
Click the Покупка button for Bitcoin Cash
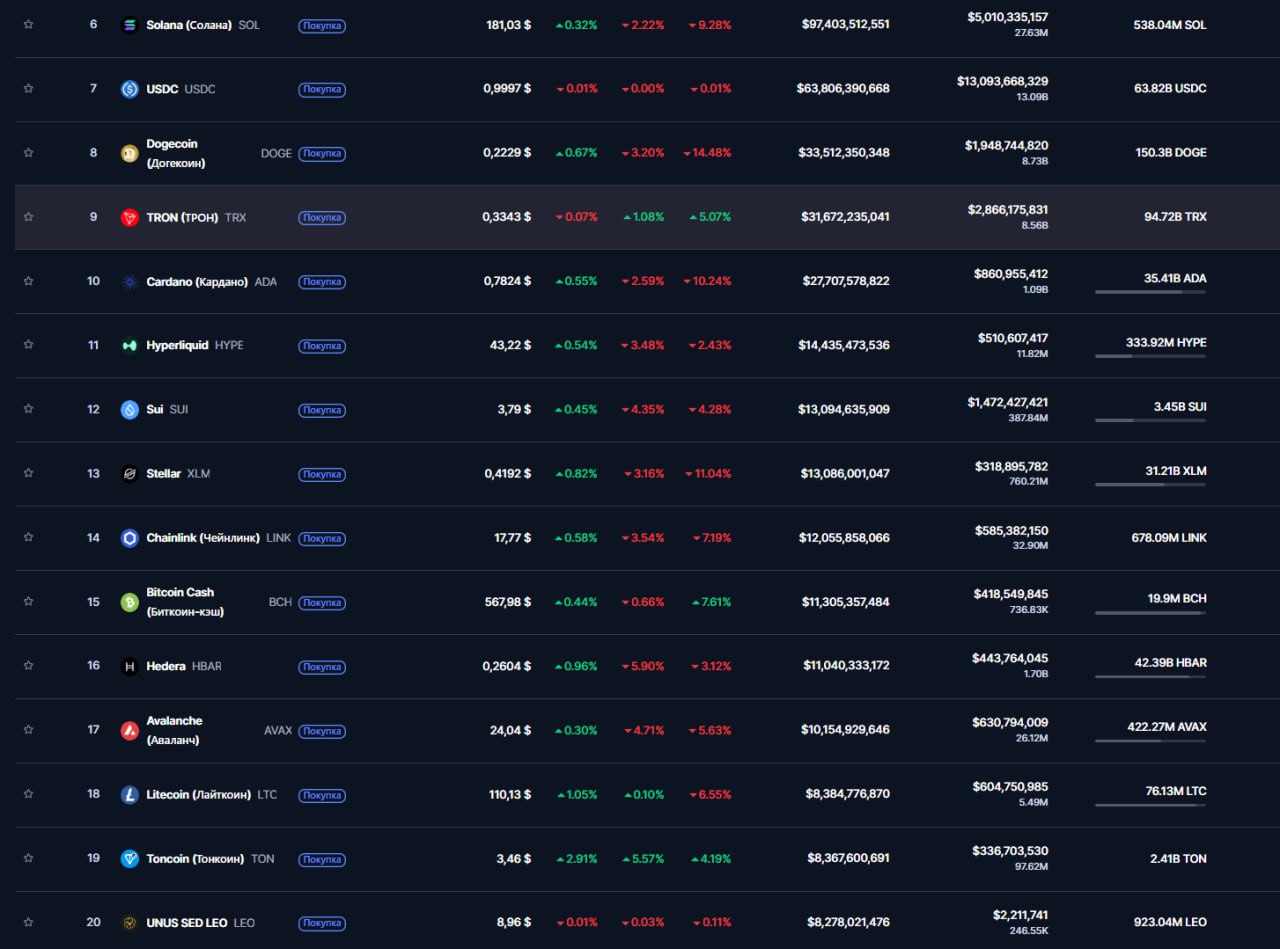pyautogui.click(x=322, y=603)
